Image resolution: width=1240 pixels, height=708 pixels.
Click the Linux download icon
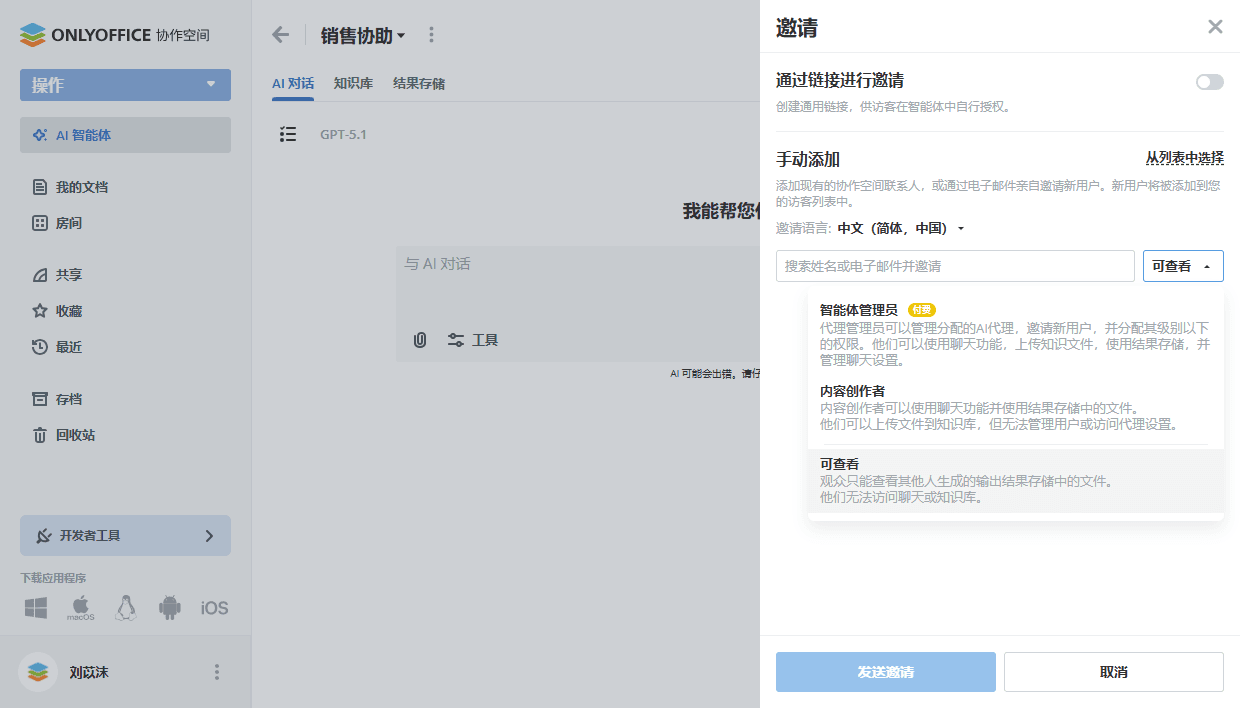[x=125, y=607]
